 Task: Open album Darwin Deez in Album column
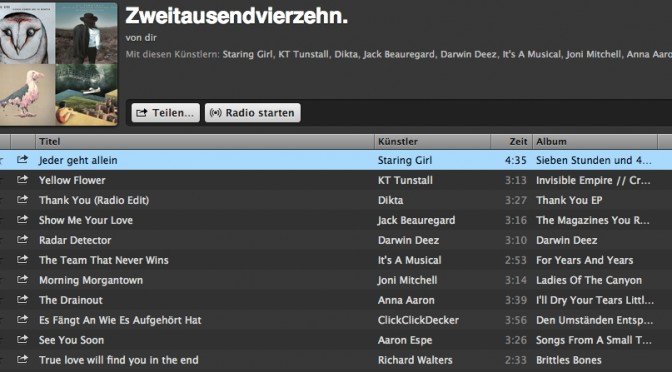(567, 240)
